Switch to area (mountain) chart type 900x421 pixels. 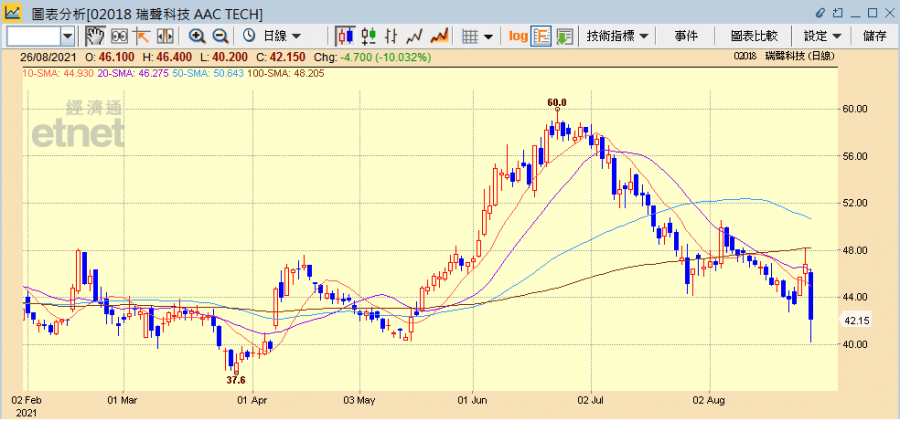437,36
